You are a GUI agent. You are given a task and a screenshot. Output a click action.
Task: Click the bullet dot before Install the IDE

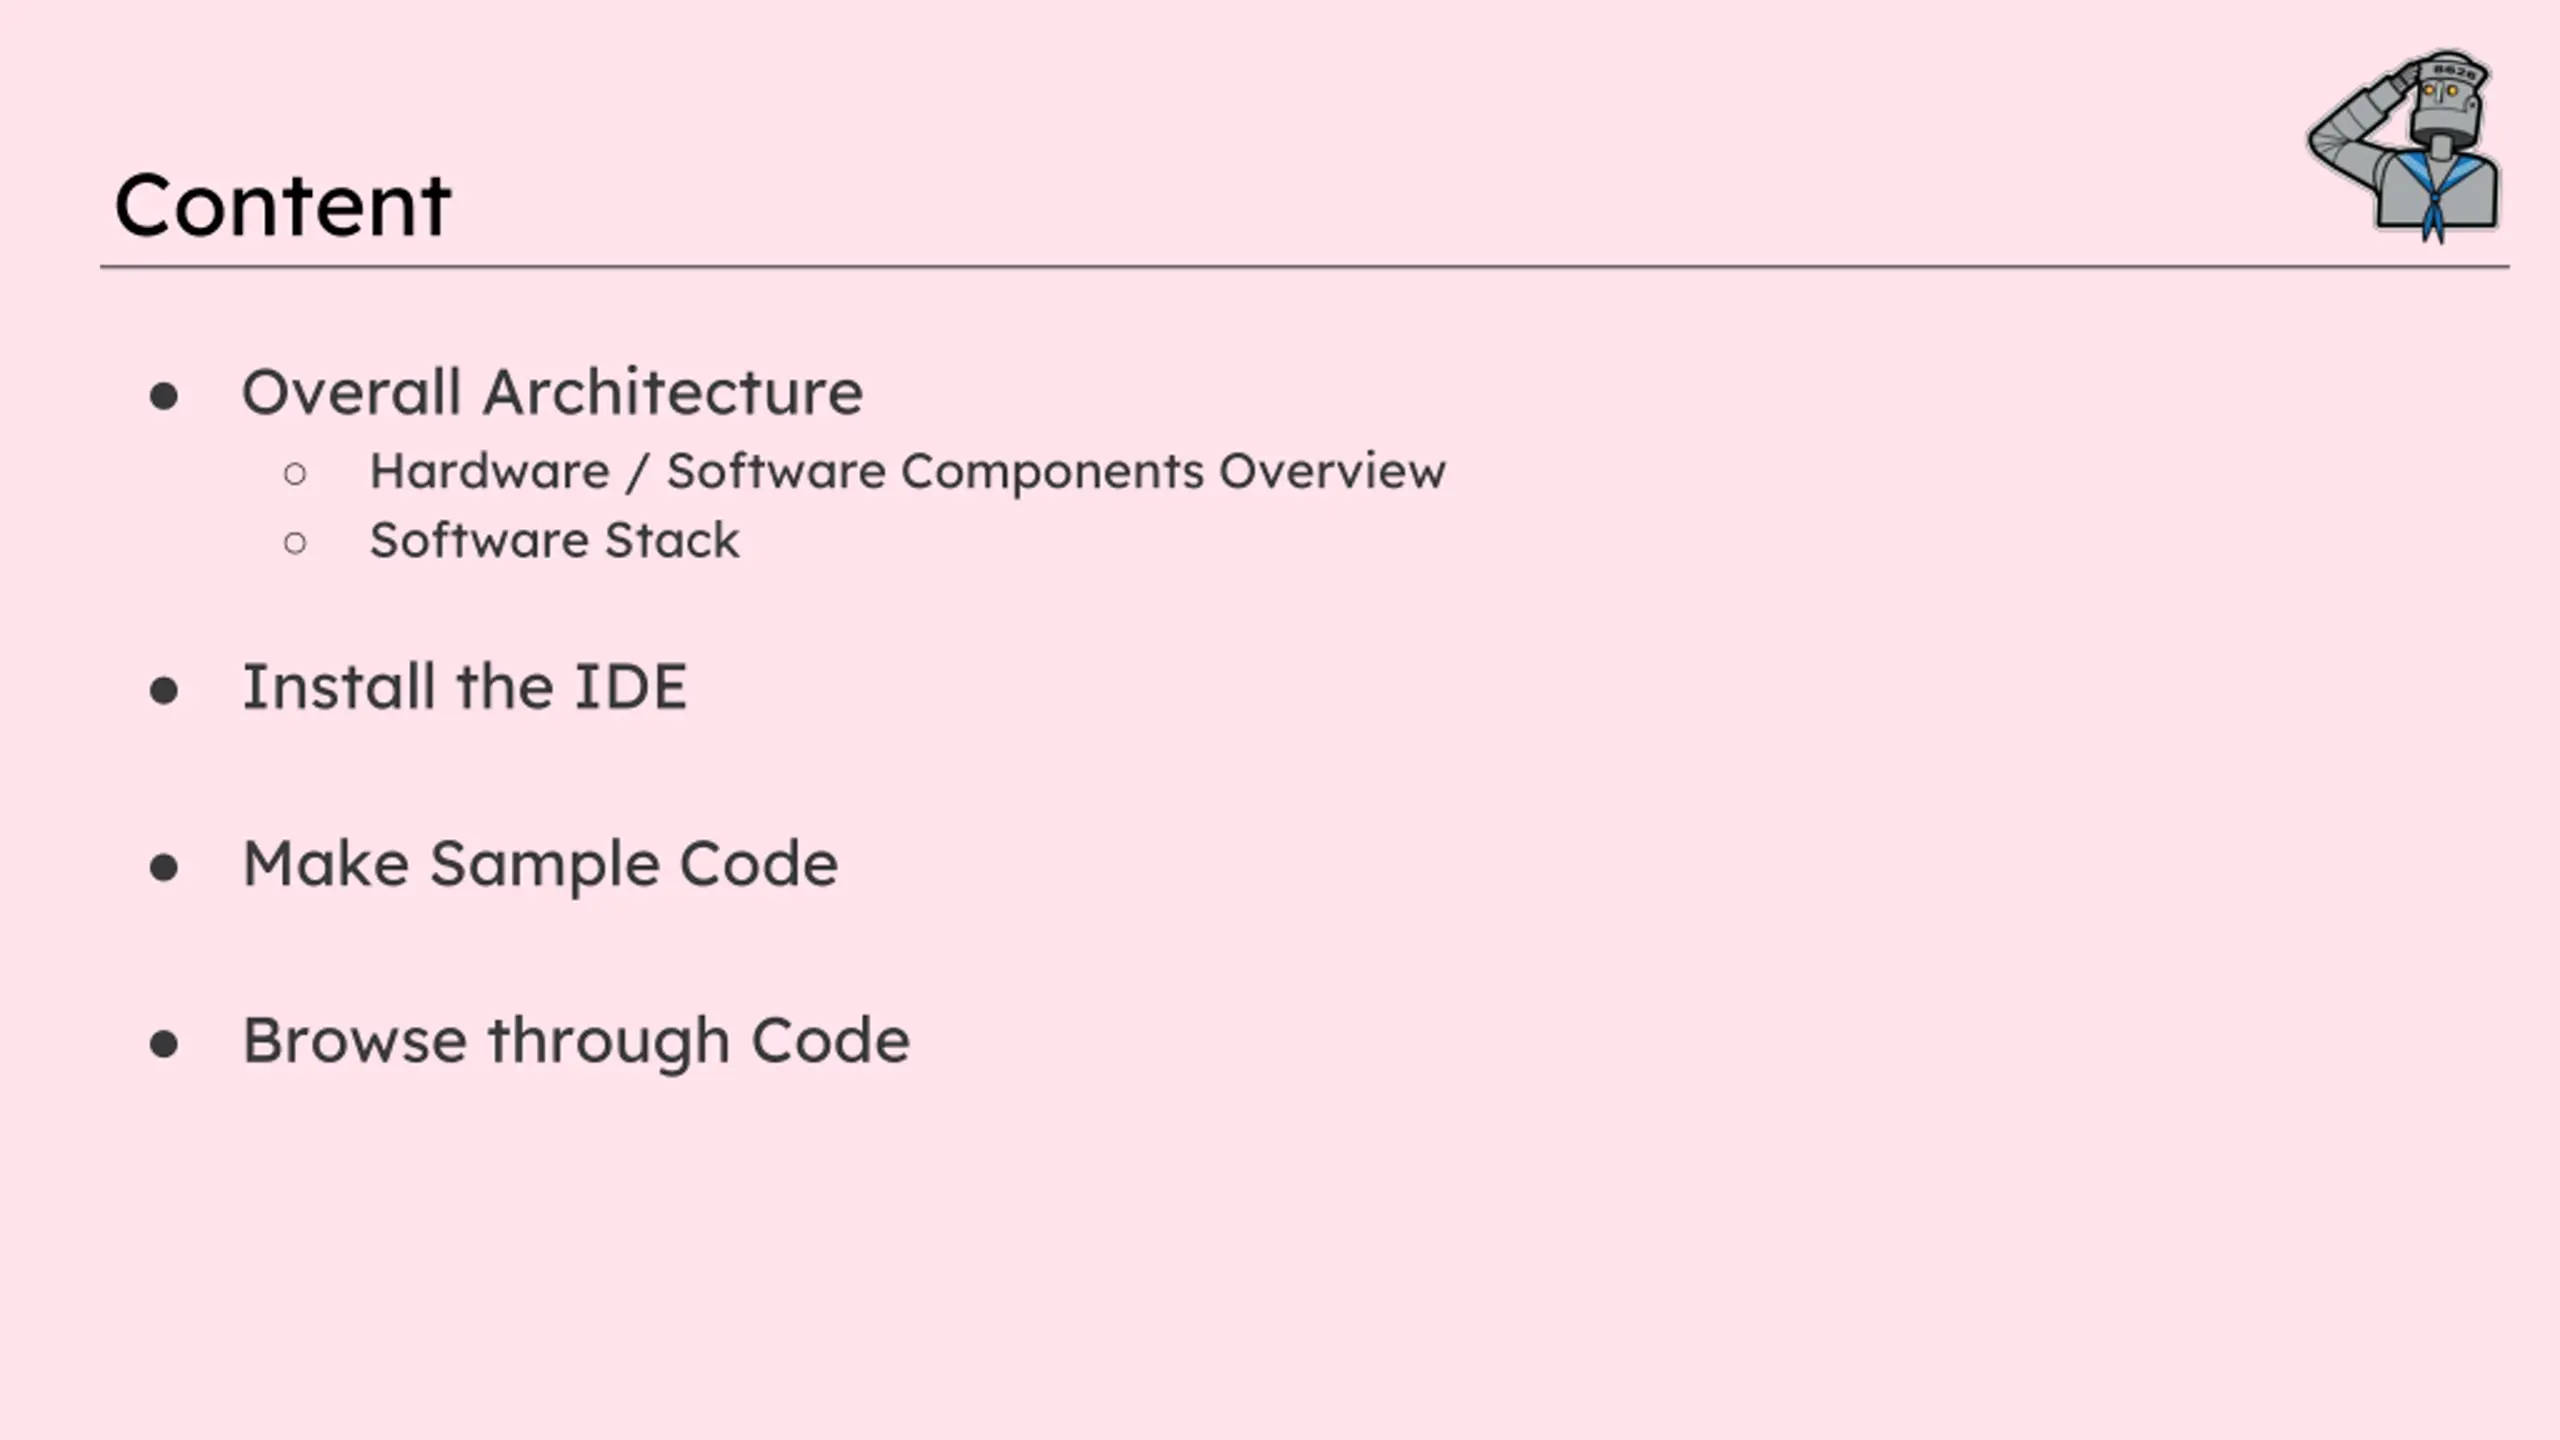[164, 691]
